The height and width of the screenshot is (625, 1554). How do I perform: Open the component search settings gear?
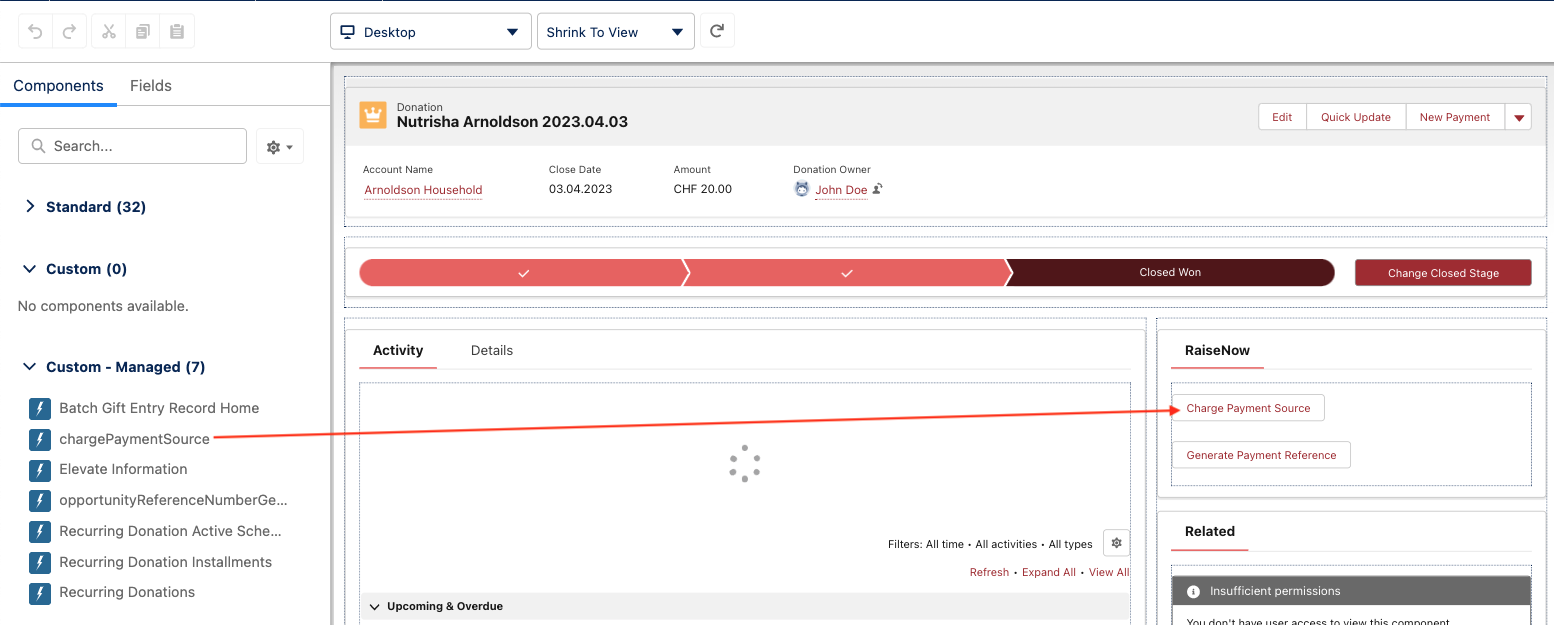tap(280, 146)
